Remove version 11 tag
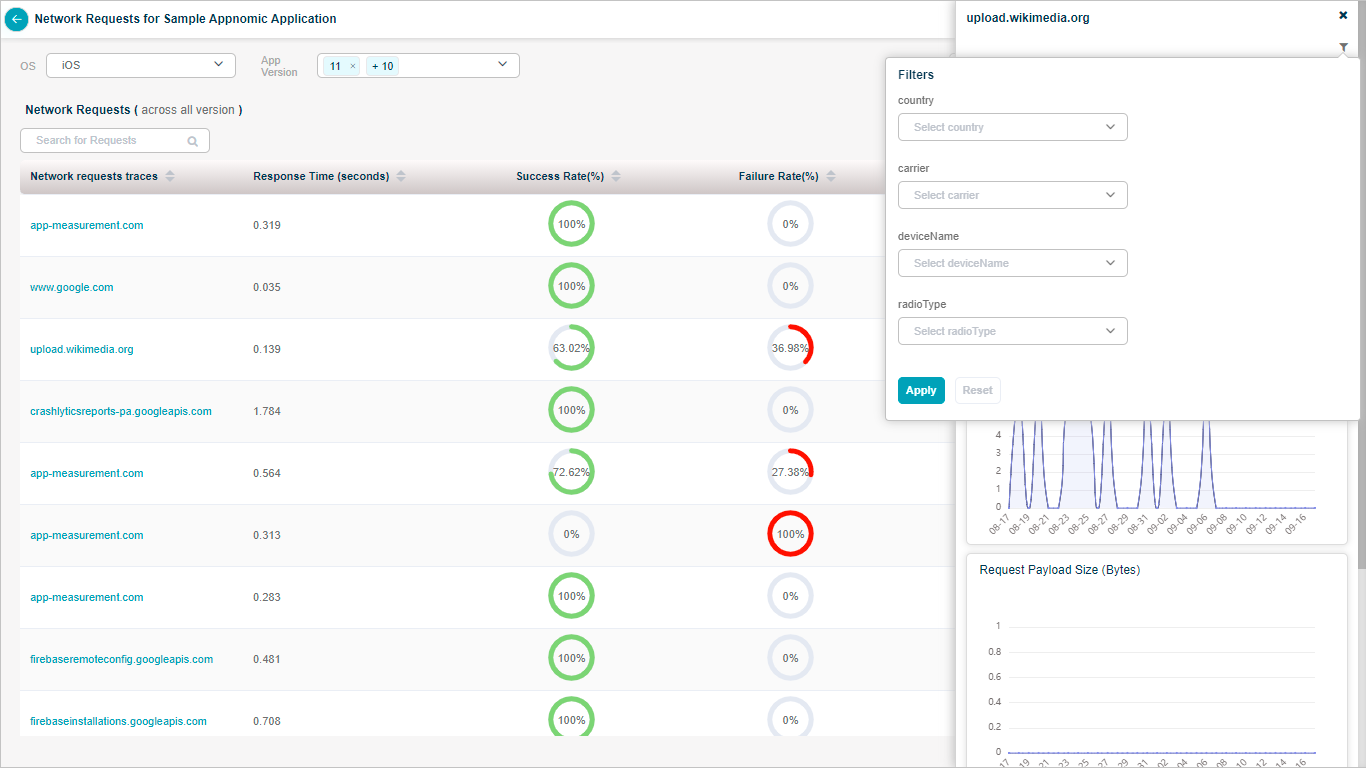Image resolution: width=1366 pixels, height=768 pixels. 352,66
